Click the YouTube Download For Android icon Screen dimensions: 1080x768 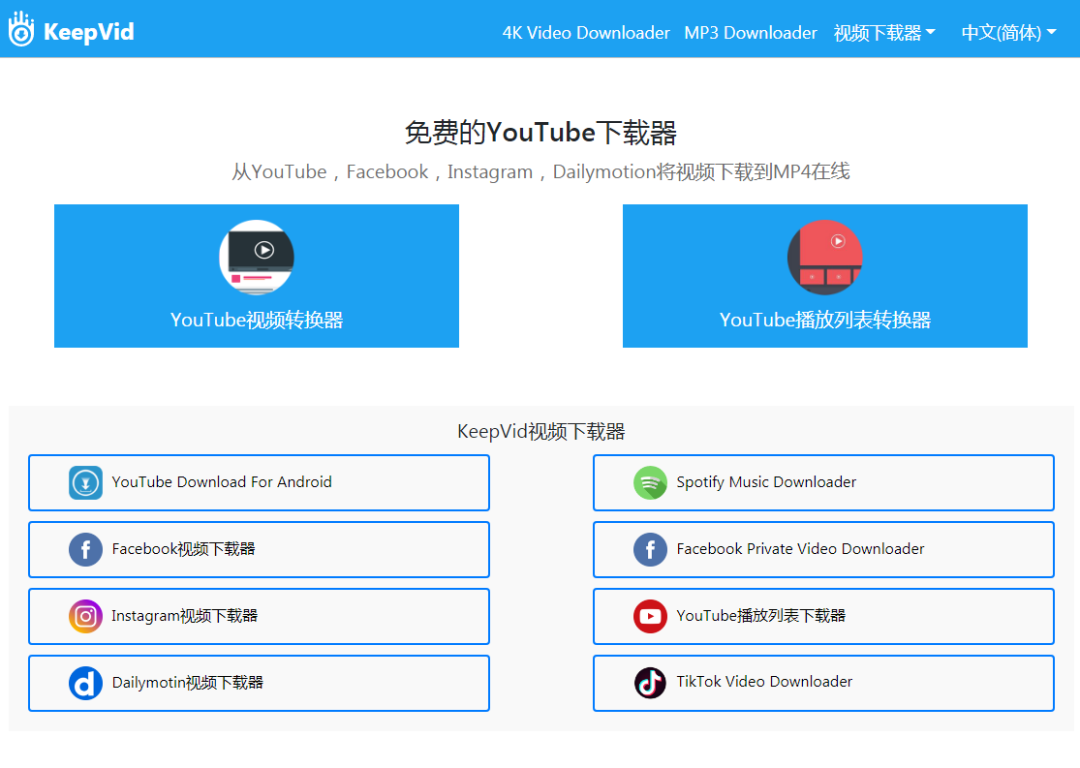(x=85, y=482)
